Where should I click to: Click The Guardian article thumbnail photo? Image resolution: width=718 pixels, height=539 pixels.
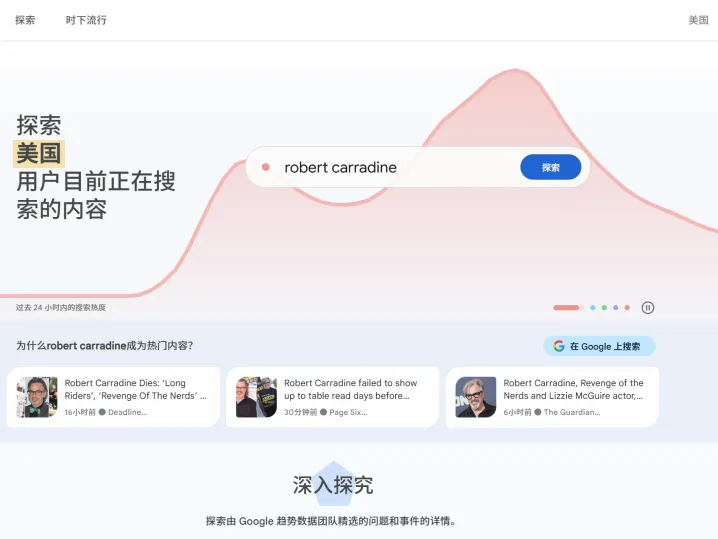pos(476,397)
